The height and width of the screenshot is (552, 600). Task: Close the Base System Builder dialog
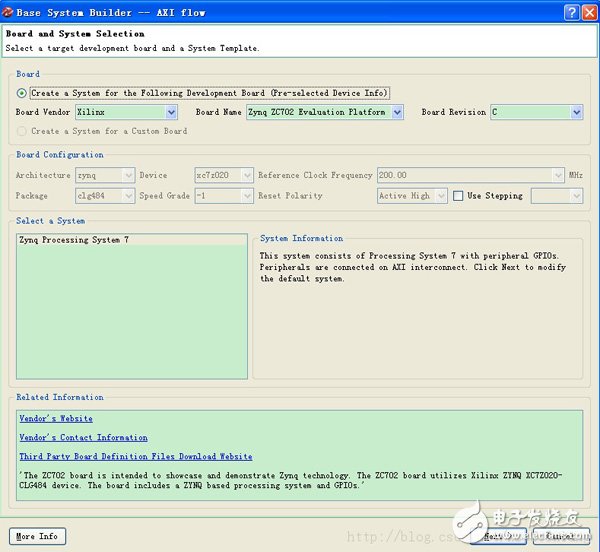coord(587,13)
